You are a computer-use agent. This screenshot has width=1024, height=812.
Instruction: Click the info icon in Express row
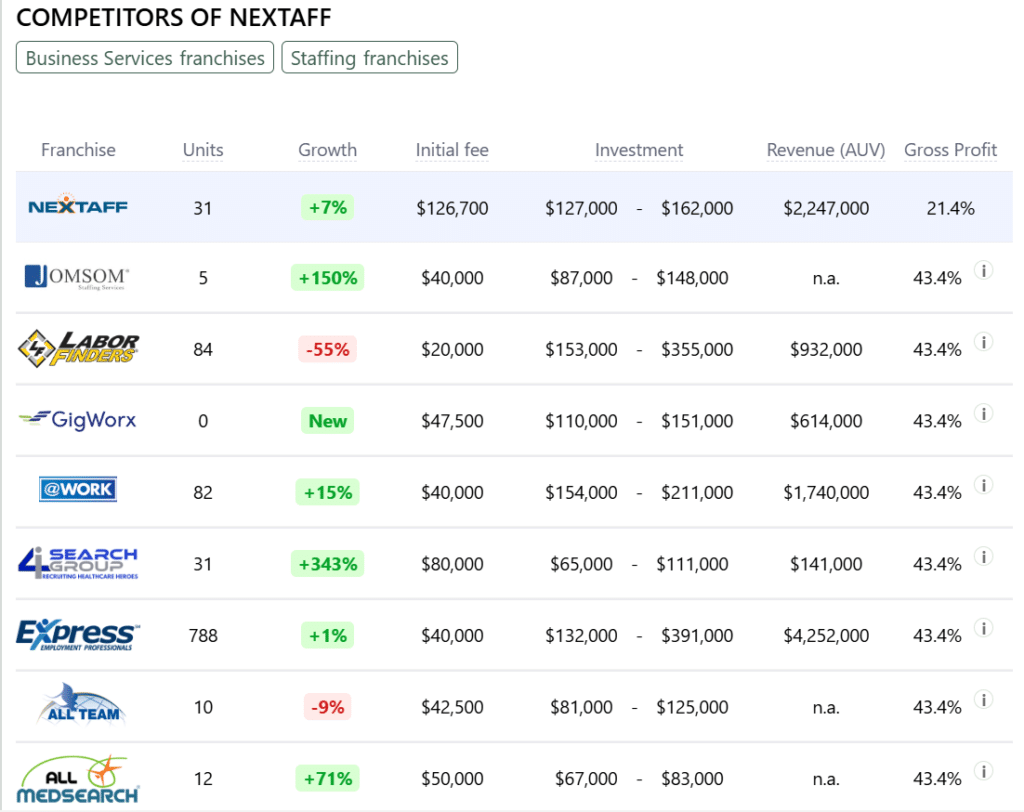pyautogui.click(x=984, y=627)
